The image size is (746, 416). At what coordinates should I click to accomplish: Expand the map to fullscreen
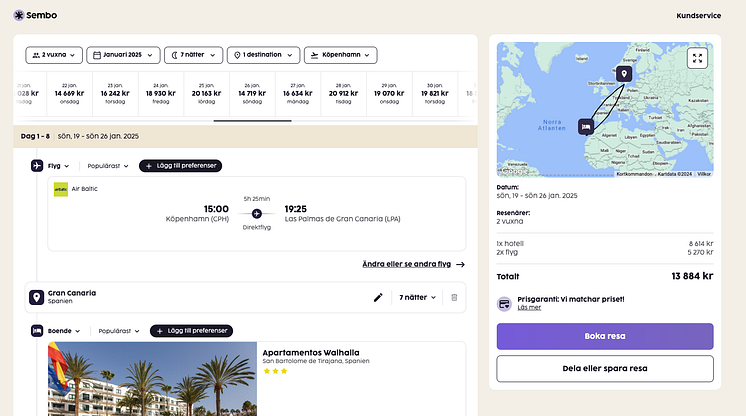(697, 58)
